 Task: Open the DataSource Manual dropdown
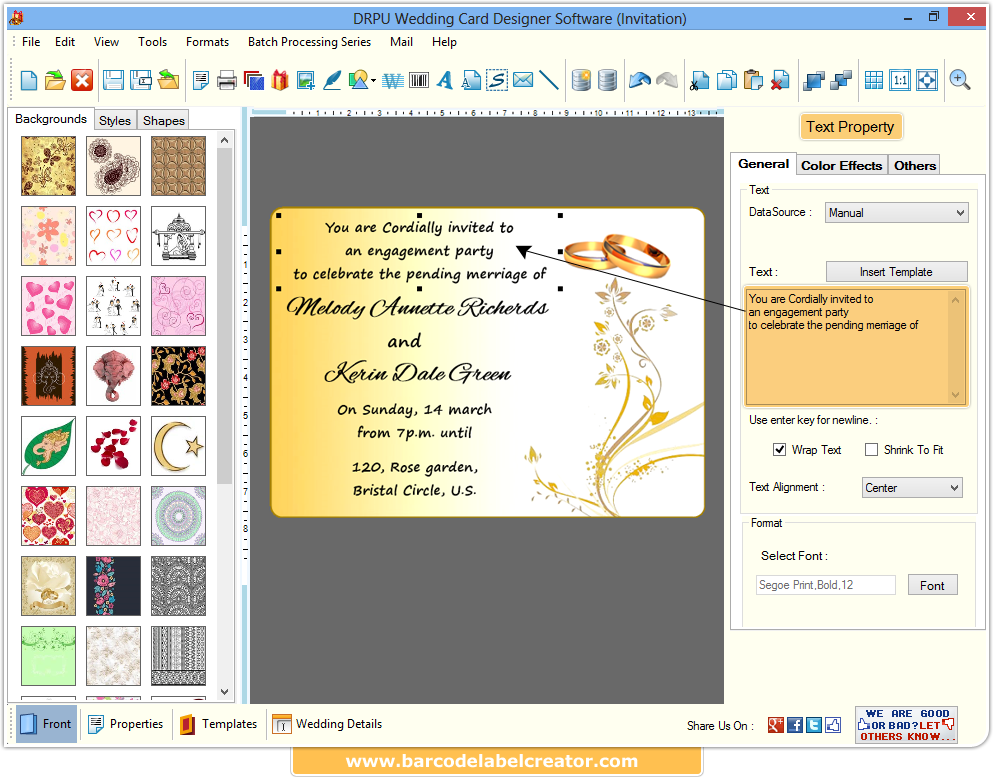pos(897,213)
